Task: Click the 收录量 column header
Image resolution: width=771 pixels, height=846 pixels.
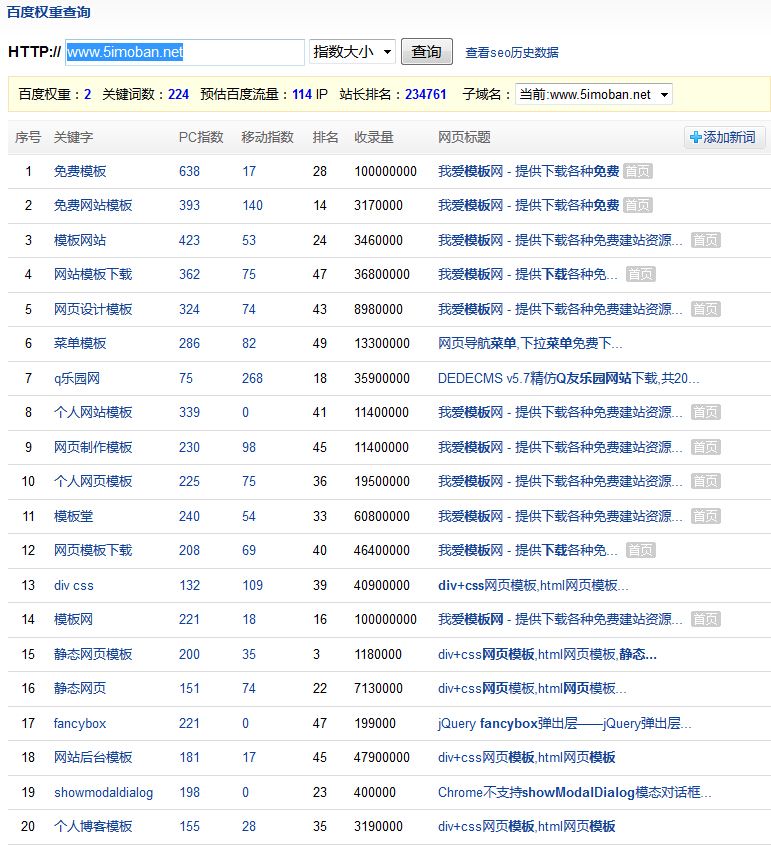Action: pyautogui.click(x=373, y=137)
